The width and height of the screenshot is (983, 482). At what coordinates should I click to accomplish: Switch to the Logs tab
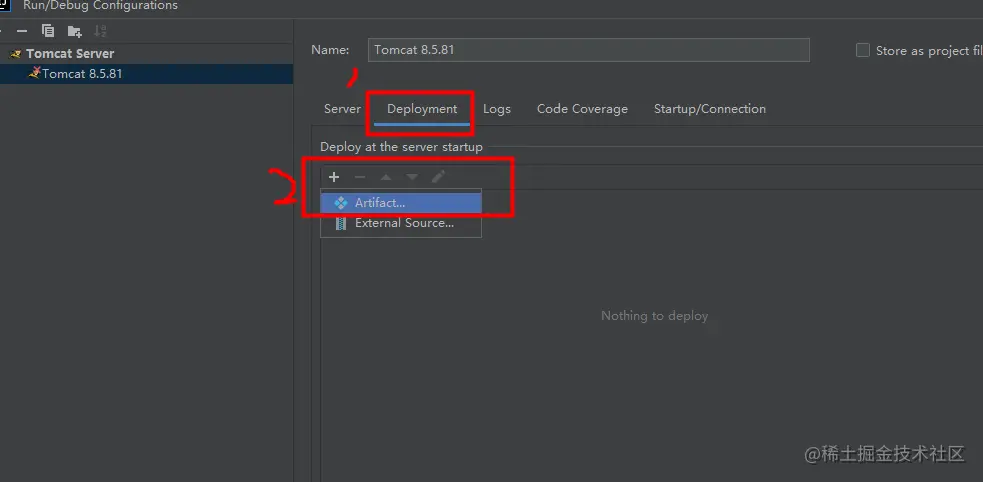click(497, 109)
